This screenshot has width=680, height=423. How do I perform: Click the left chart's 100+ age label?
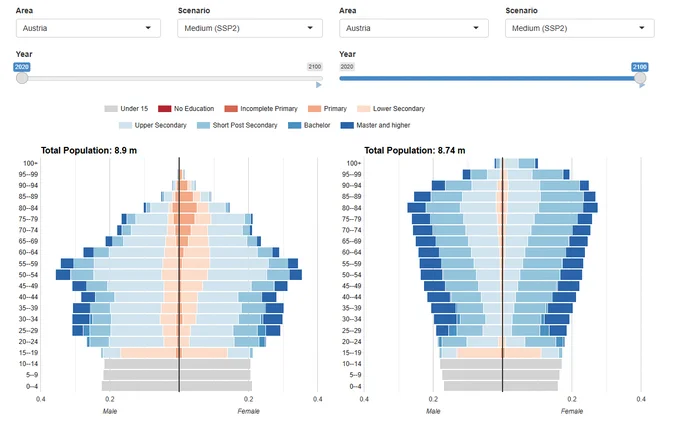point(31,164)
